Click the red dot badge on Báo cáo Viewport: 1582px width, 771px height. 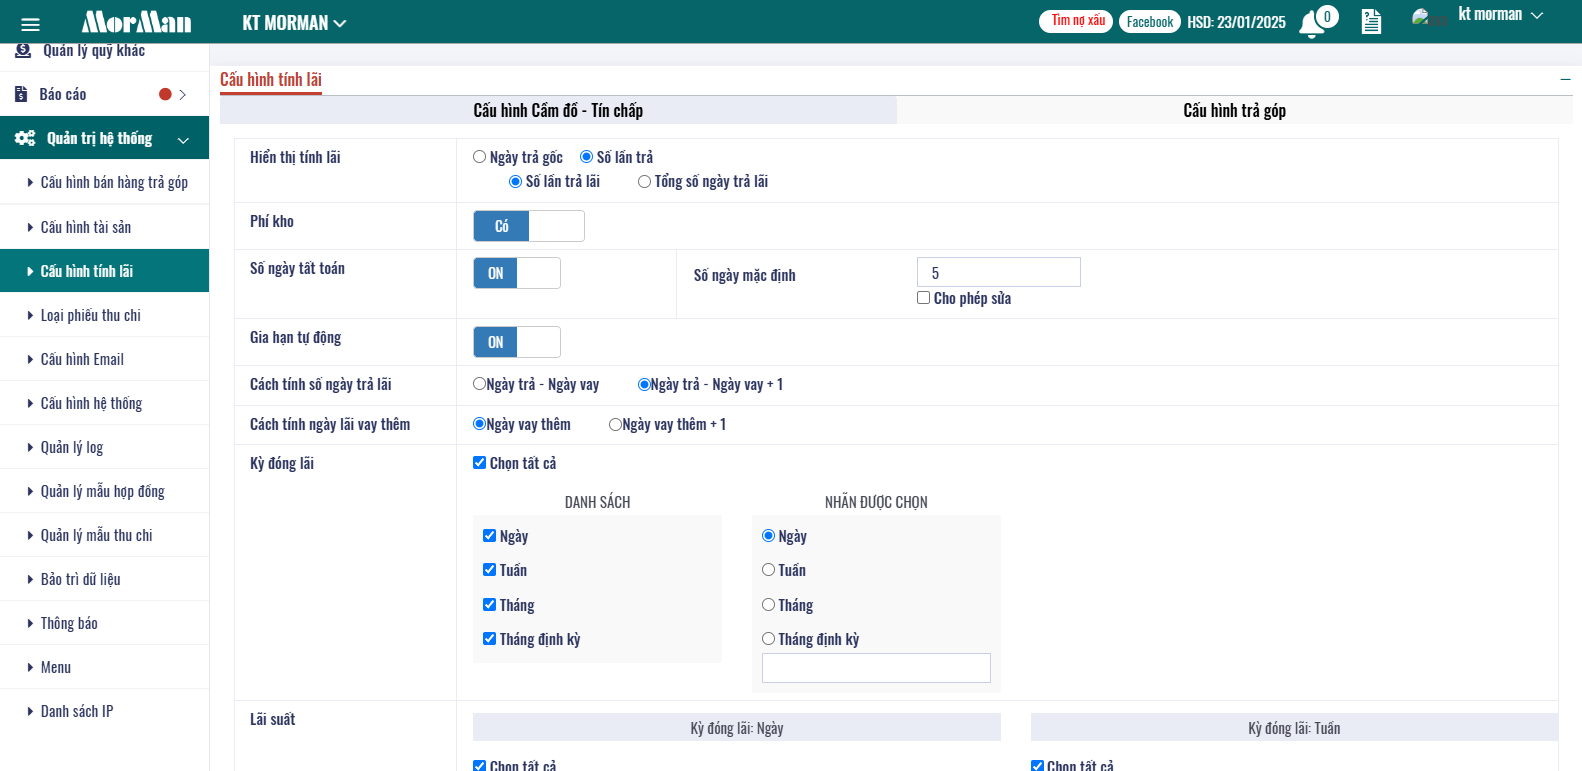tap(165, 94)
